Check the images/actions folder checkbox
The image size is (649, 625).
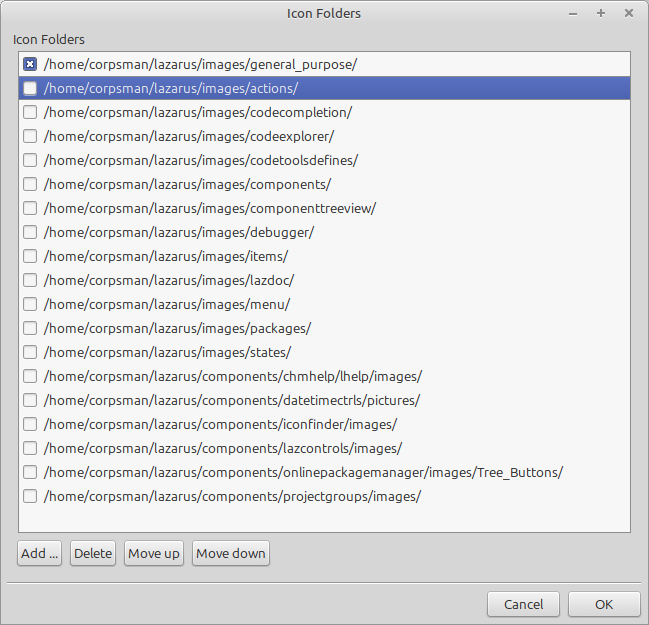click(30, 88)
